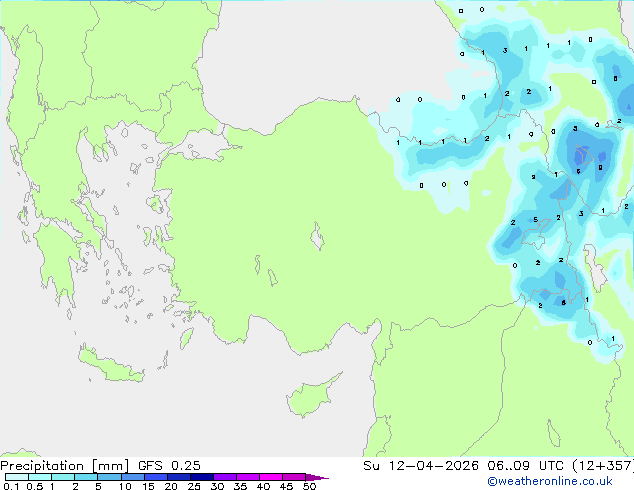Image resolution: width=634 pixels, height=490 pixels.
Task: Pick the 45–50 mm legend swatch
Action: [294, 477]
